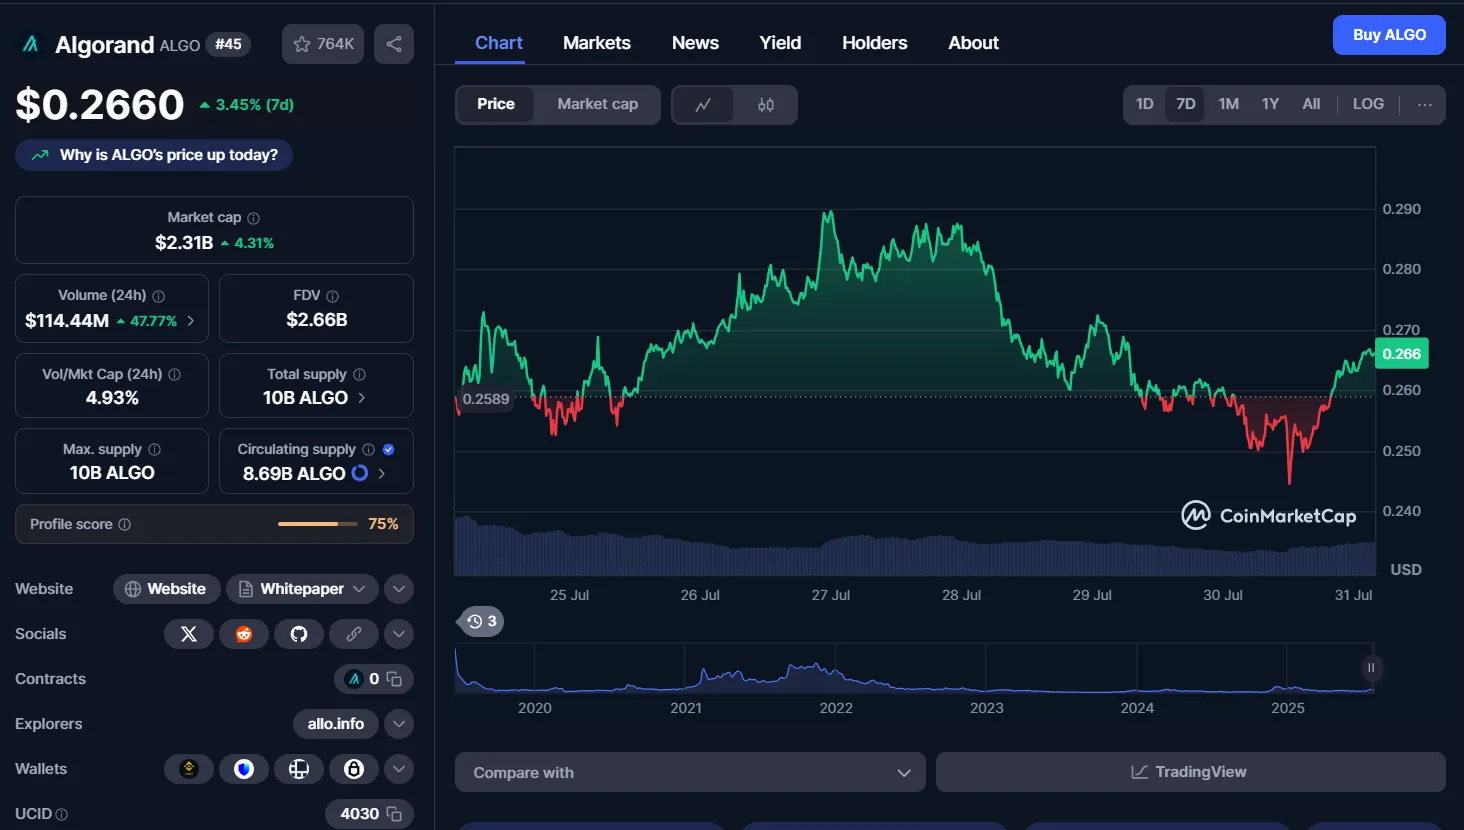The image size is (1464, 830).
Task: Expand more Wallets chevron
Action: (399, 769)
